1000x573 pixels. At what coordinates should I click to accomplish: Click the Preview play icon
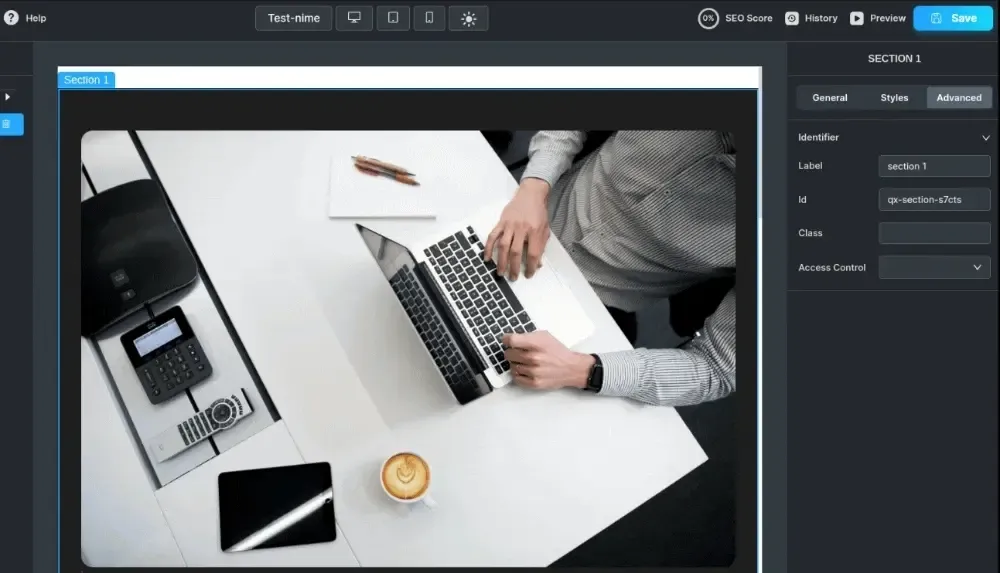pos(857,19)
